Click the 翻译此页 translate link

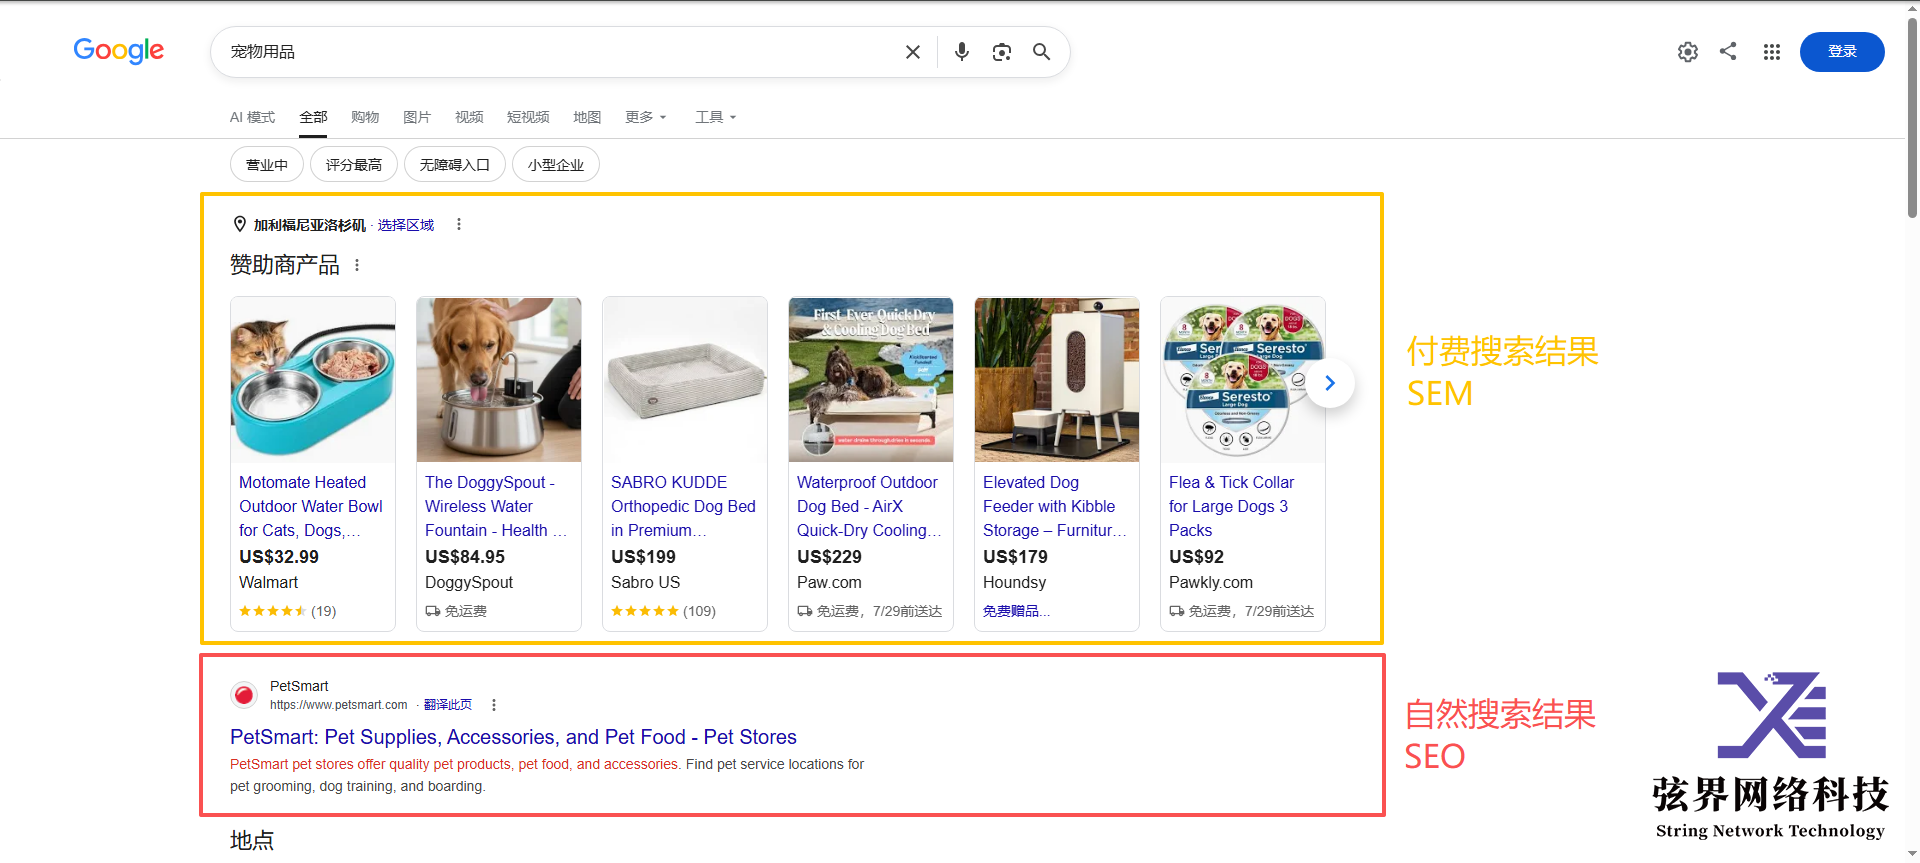tap(448, 705)
